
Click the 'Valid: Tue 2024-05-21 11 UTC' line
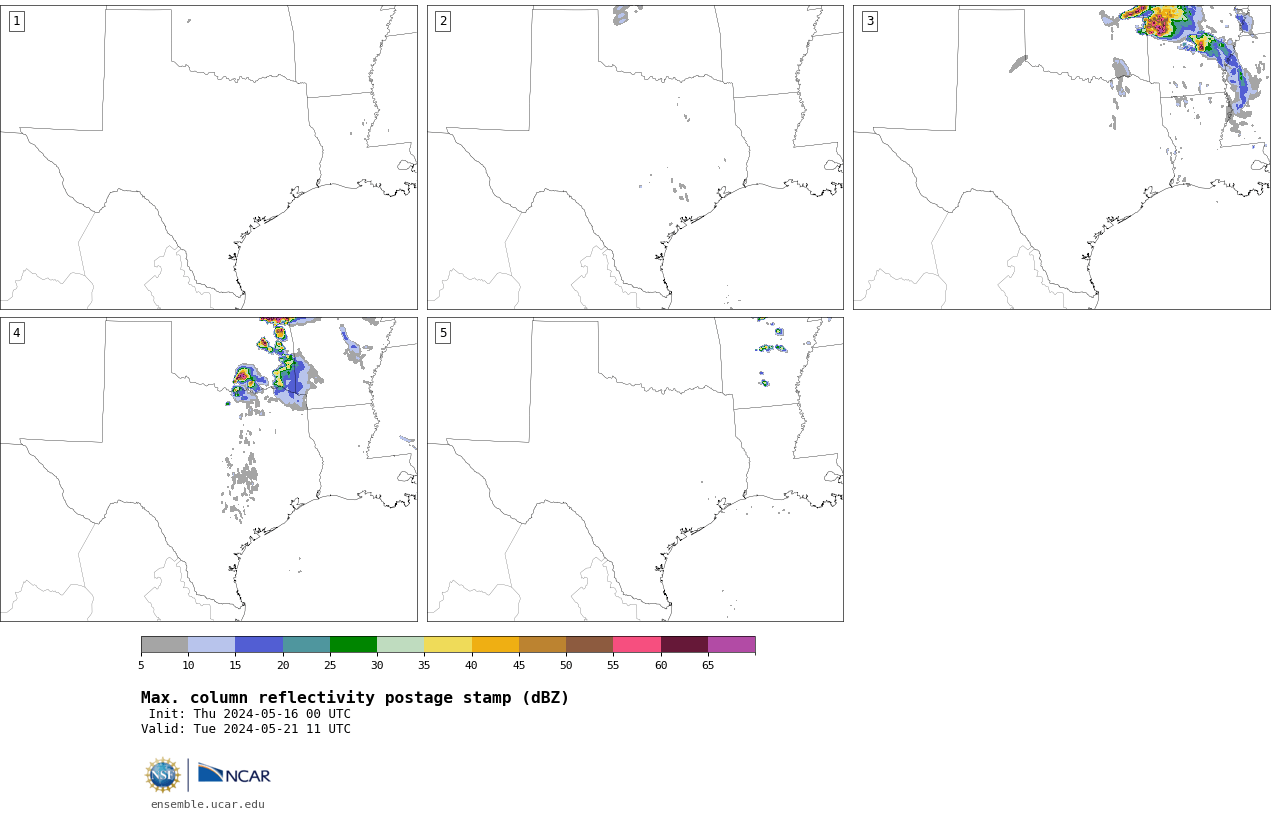pyautogui.click(x=246, y=729)
